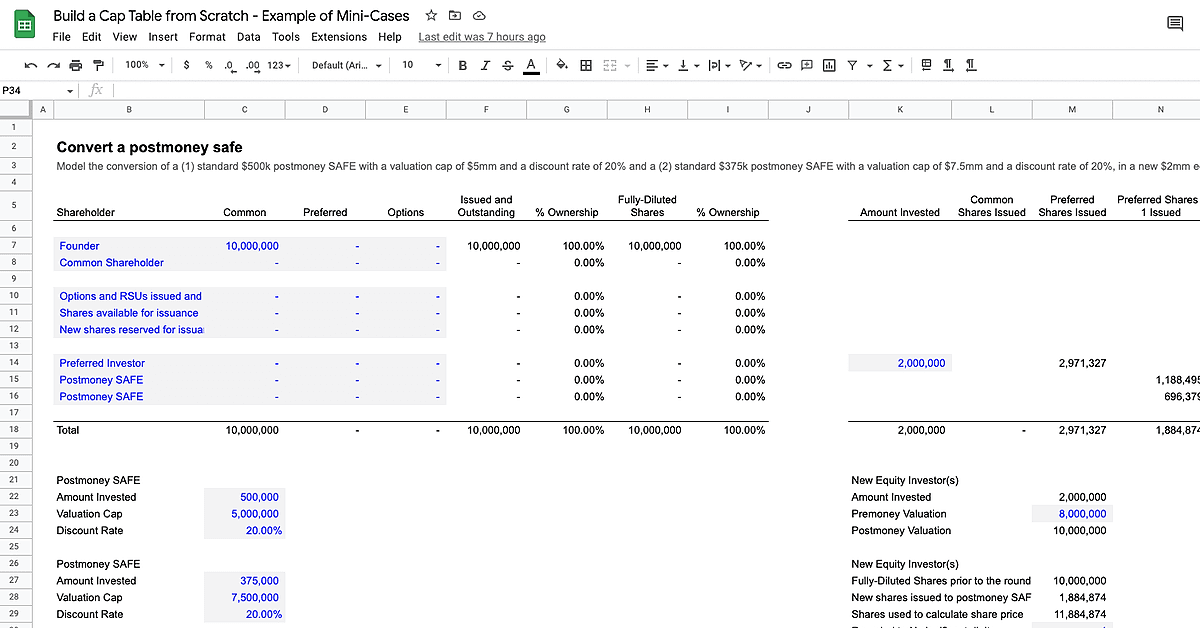Open the Help menu
The height and width of the screenshot is (628, 1200).
(390, 37)
